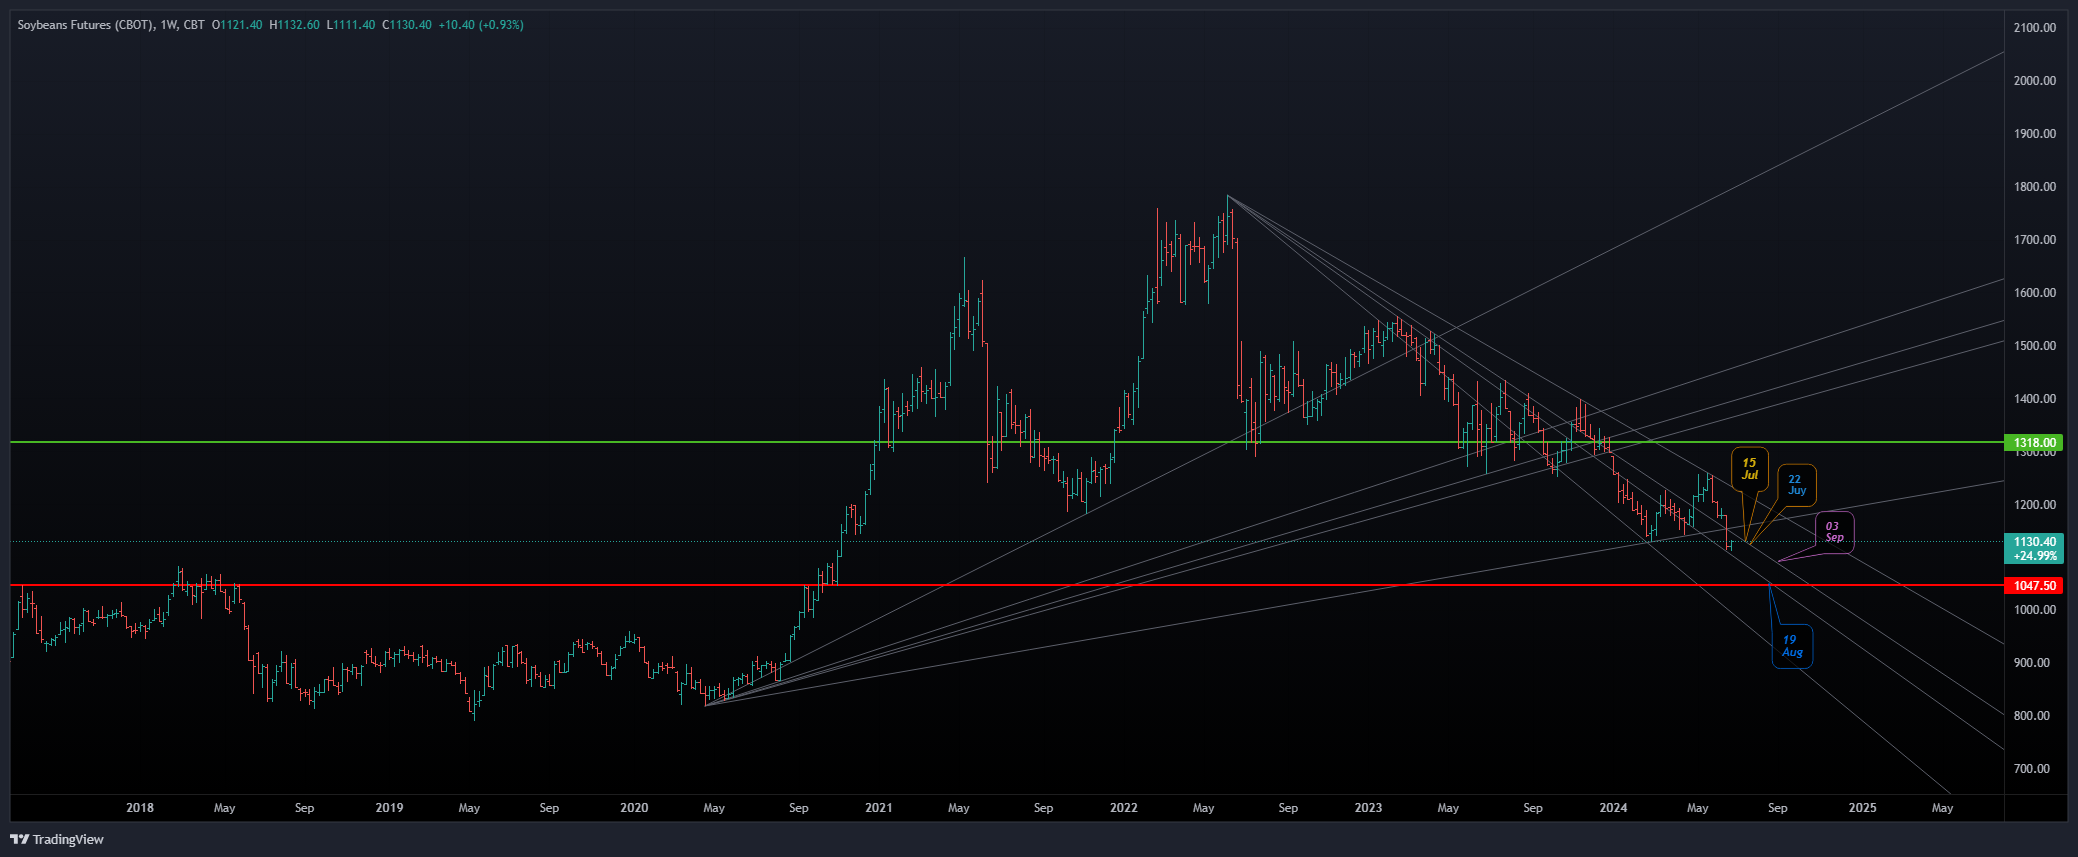Click the 1500.00 price axis label

pos(2034,346)
